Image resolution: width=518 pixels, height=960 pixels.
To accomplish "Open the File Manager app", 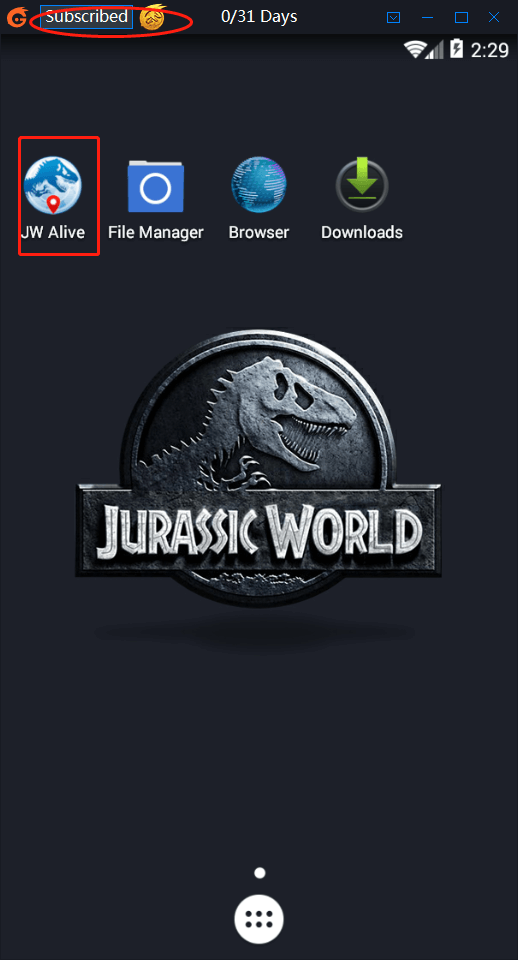I will click(156, 186).
